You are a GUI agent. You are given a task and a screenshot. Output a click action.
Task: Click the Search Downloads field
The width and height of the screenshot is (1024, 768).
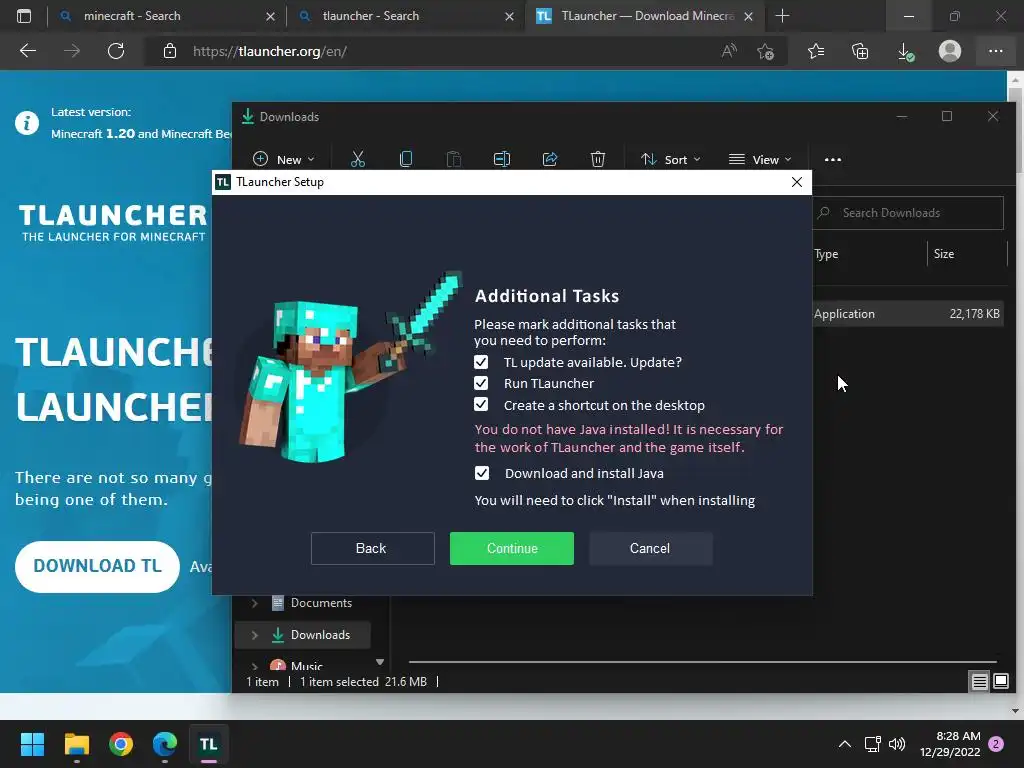pos(908,213)
